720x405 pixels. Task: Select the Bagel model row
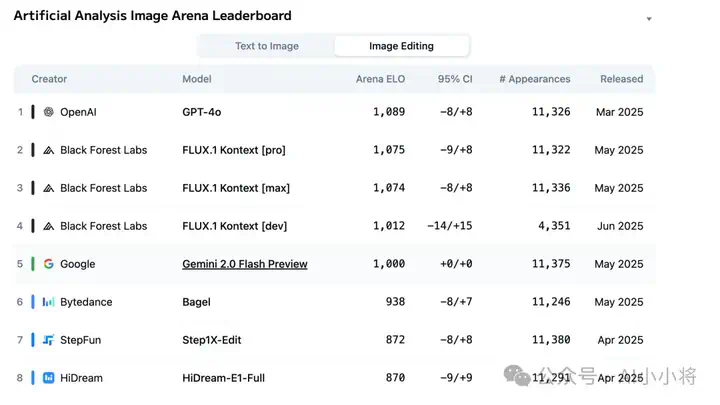[335, 302]
